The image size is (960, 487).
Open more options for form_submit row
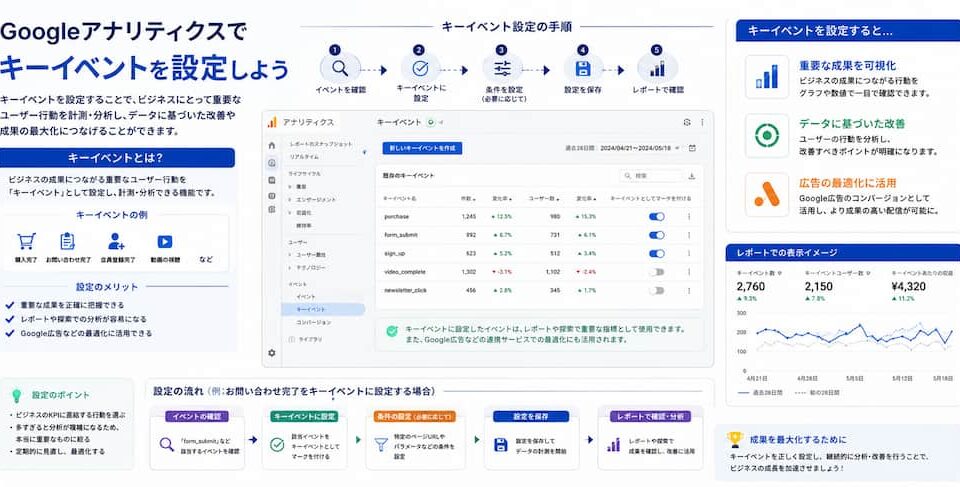pos(689,235)
